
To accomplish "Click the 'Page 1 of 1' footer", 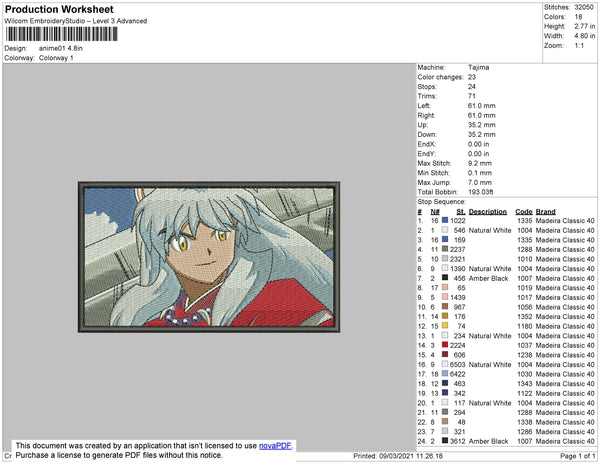I will pyautogui.click(x=578, y=456).
